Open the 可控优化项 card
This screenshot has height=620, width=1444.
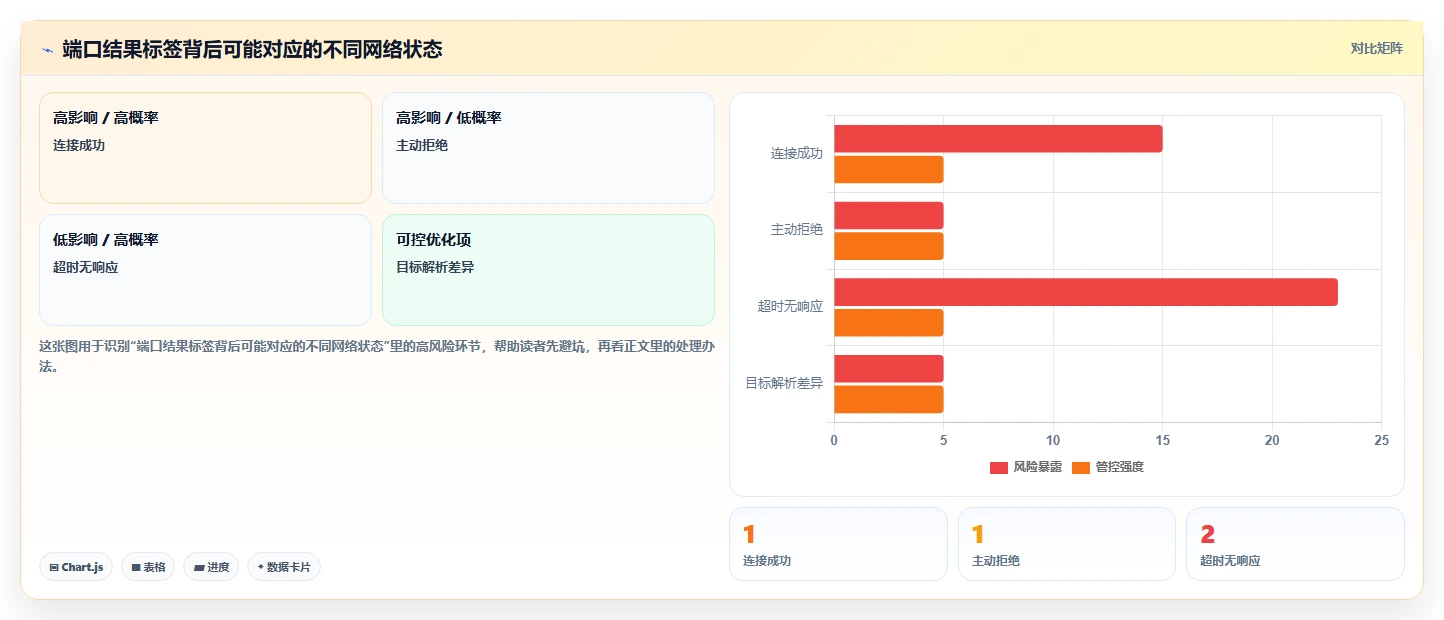click(548, 270)
